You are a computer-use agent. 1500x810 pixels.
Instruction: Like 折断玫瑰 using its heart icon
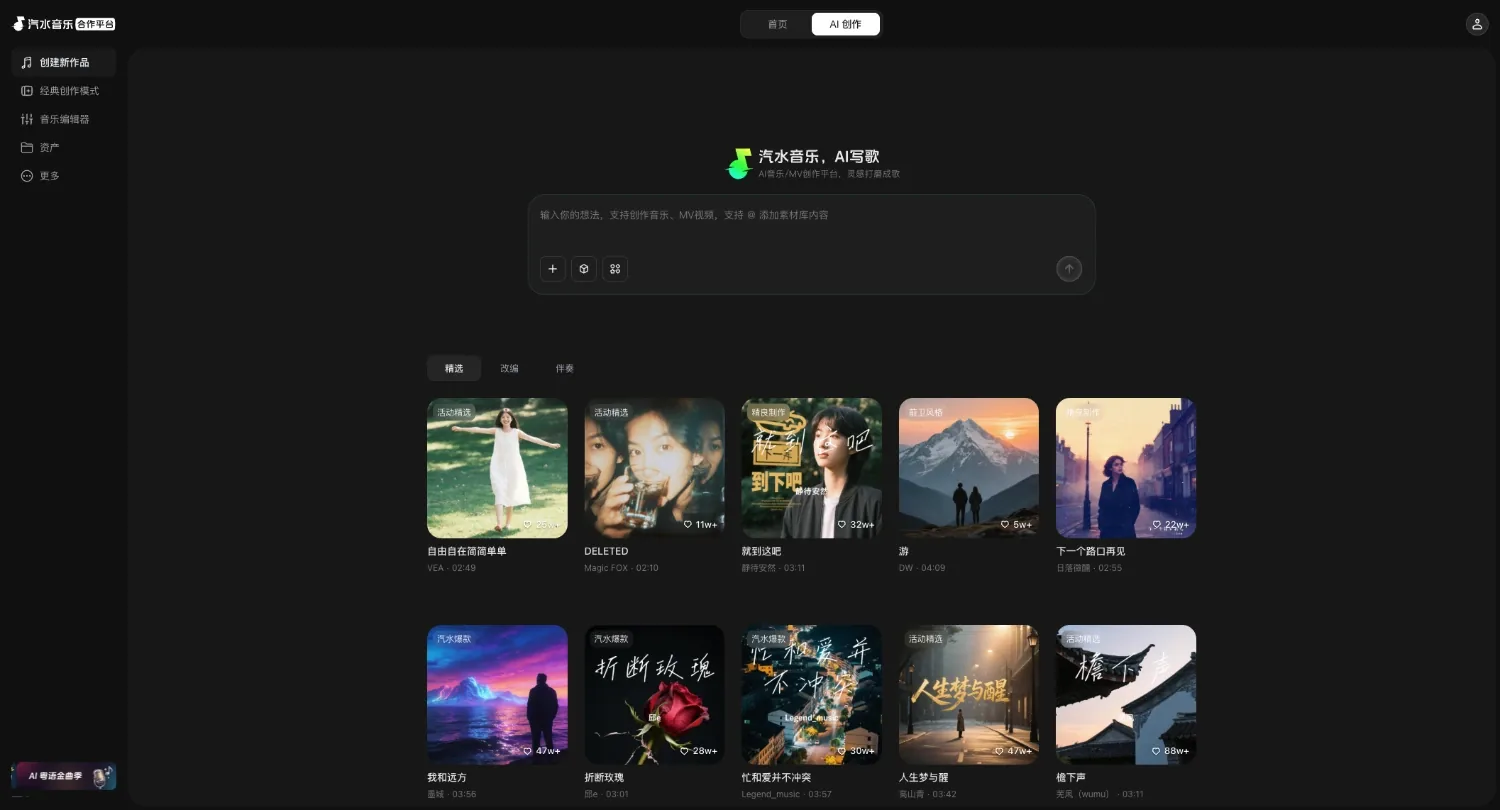pos(685,751)
